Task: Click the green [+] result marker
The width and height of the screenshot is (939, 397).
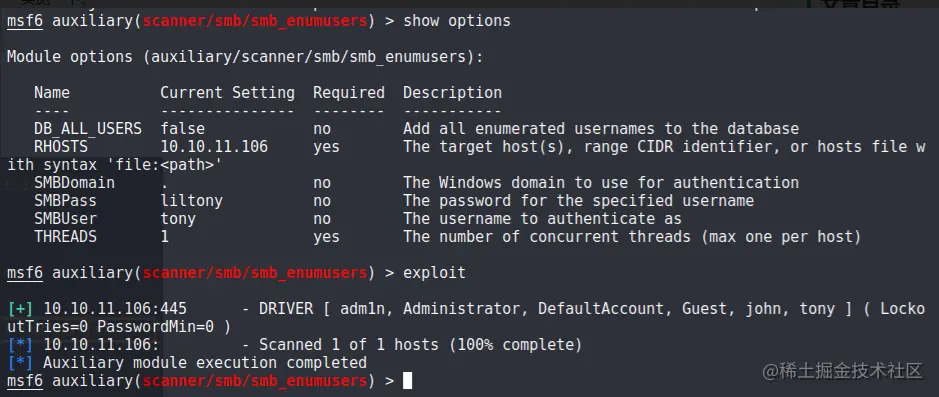Action: [x=20, y=309]
